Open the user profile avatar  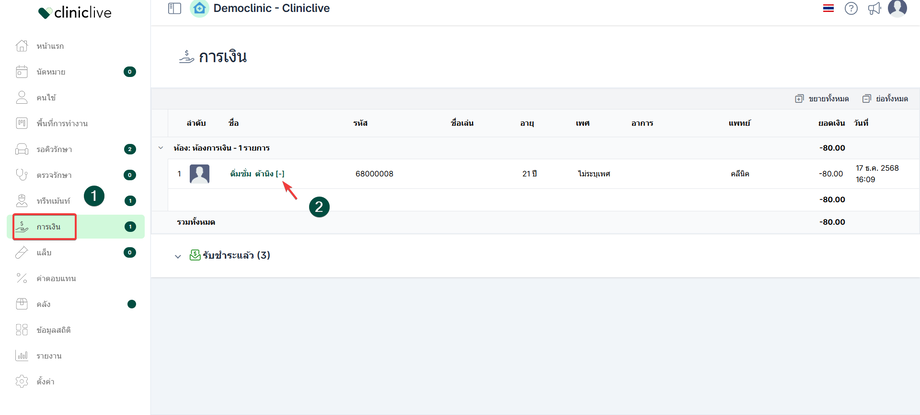point(897,8)
